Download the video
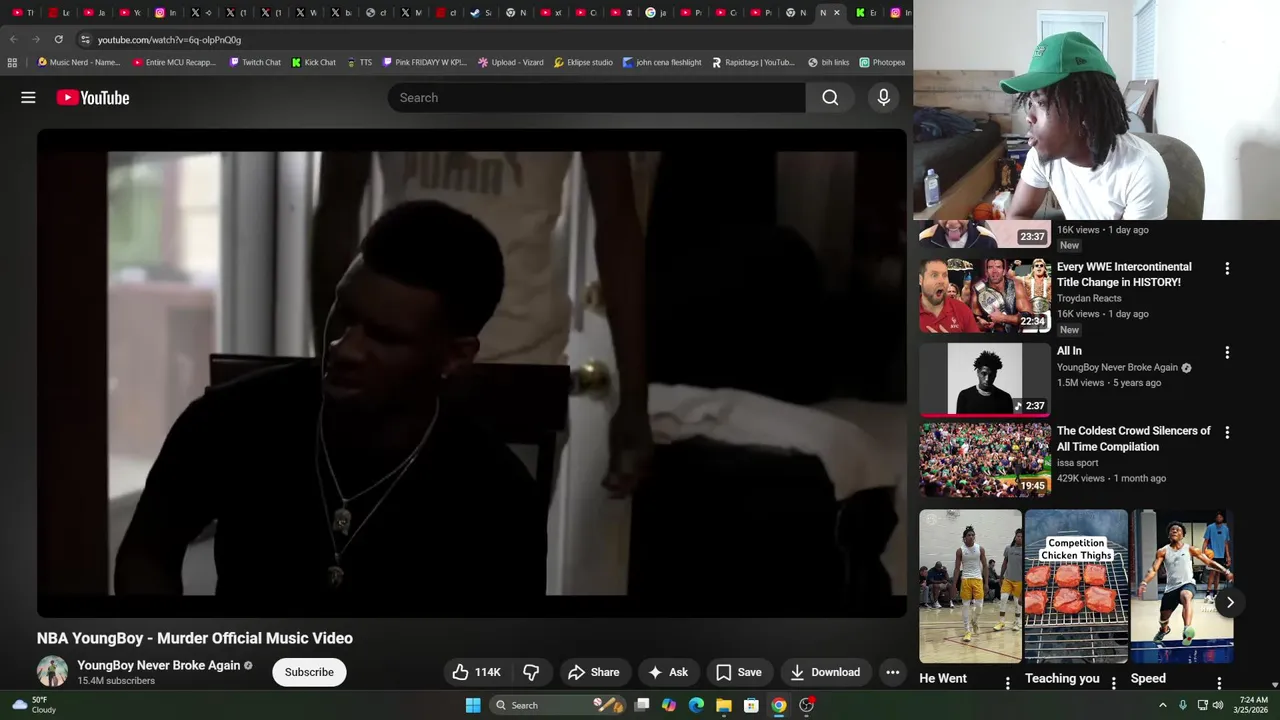Image resolution: width=1280 pixels, height=720 pixels. point(825,672)
